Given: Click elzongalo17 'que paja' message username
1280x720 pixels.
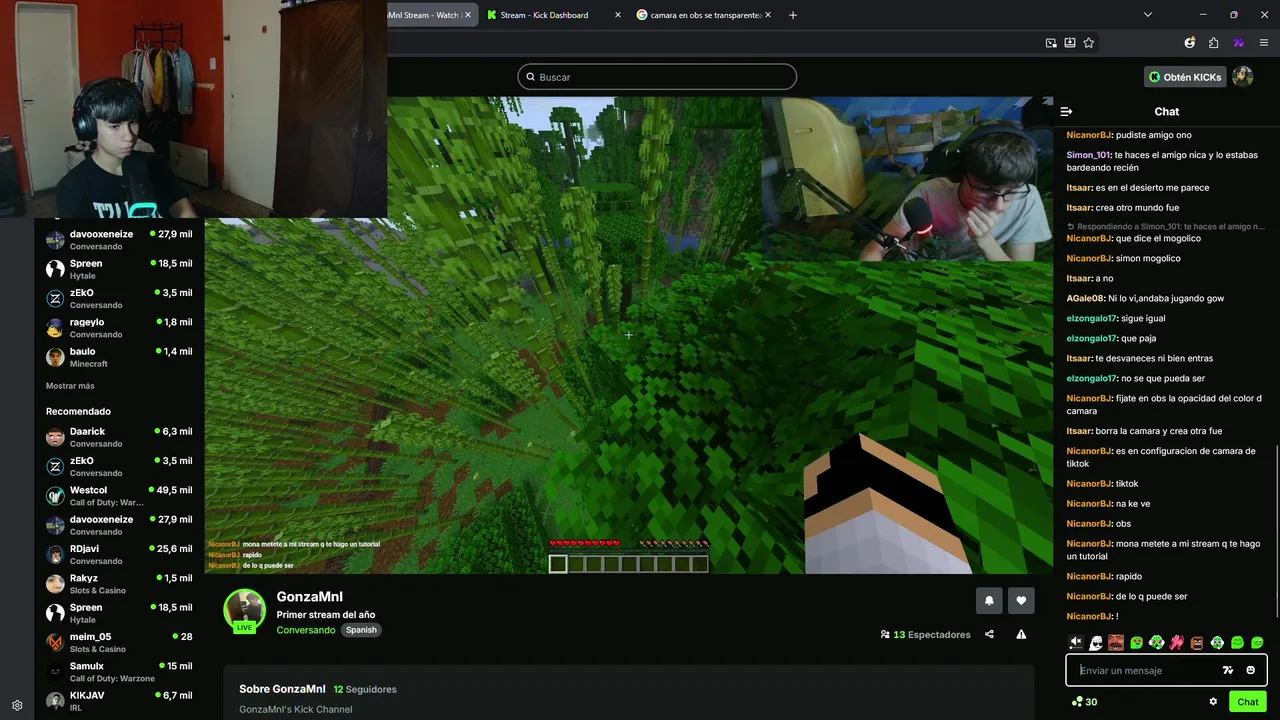Looking at the screenshot, I should 1091,338.
